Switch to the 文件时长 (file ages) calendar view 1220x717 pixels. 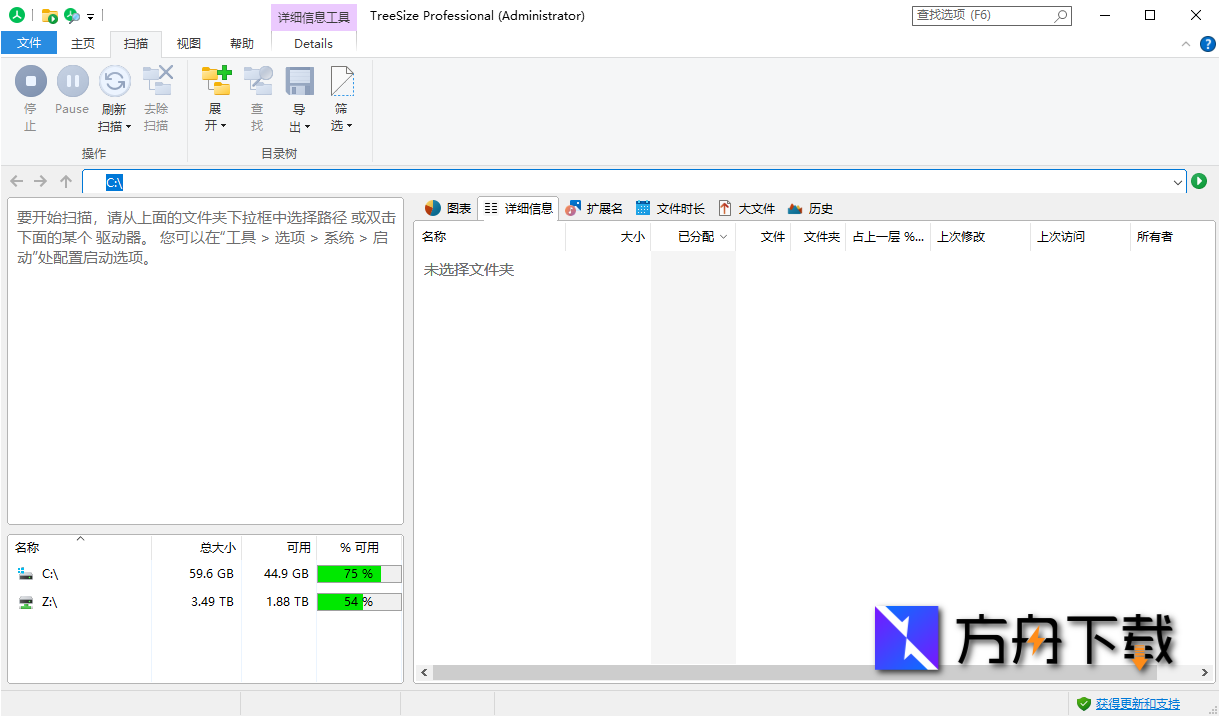tap(670, 208)
